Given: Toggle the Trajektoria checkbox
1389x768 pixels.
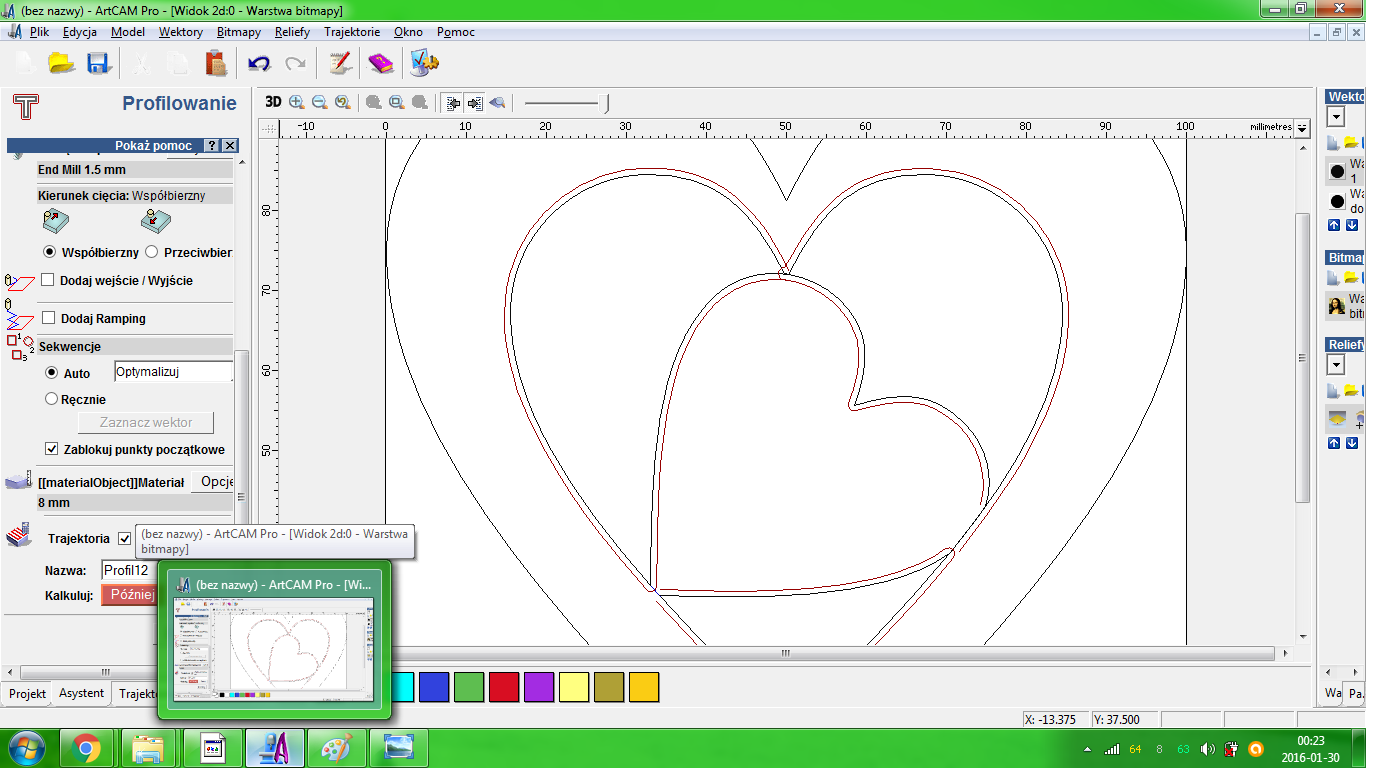Looking at the screenshot, I should (124, 538).
